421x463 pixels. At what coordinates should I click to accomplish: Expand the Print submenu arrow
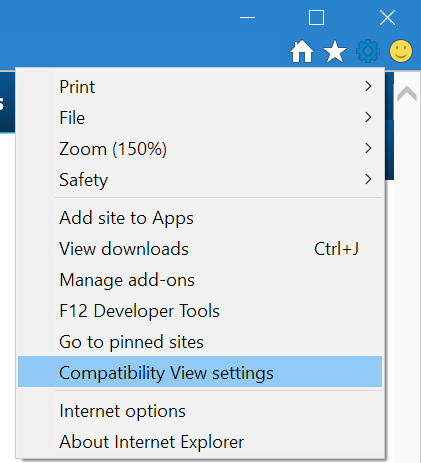pyautogui.click(x=368, y=86)
